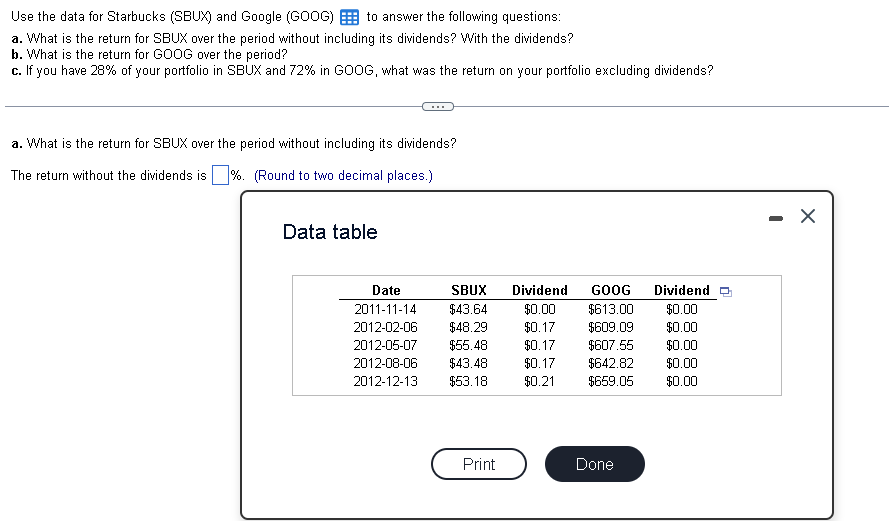The image size is (889, 521).
Task: Close the Data table dialog
Action: click(x=808, y=216)
